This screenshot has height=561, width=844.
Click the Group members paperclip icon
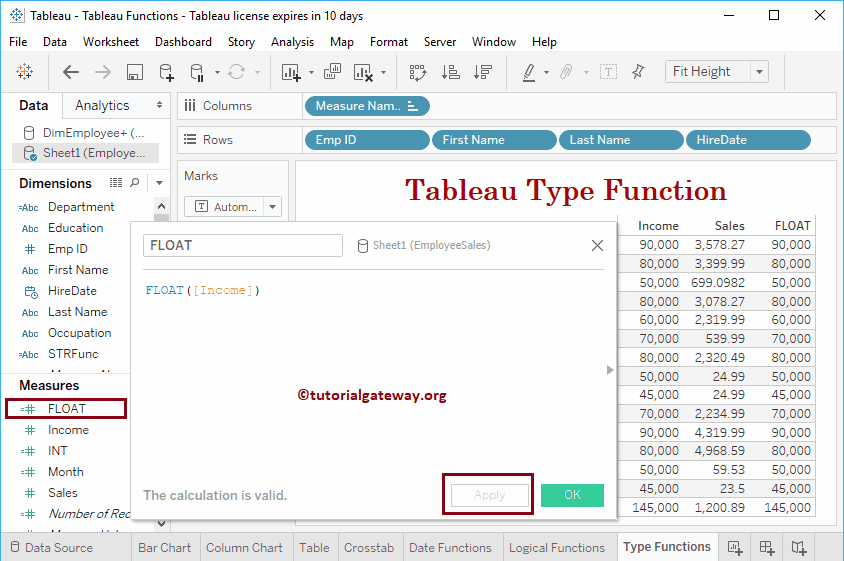pyautogui.click(x=566, y=72)
